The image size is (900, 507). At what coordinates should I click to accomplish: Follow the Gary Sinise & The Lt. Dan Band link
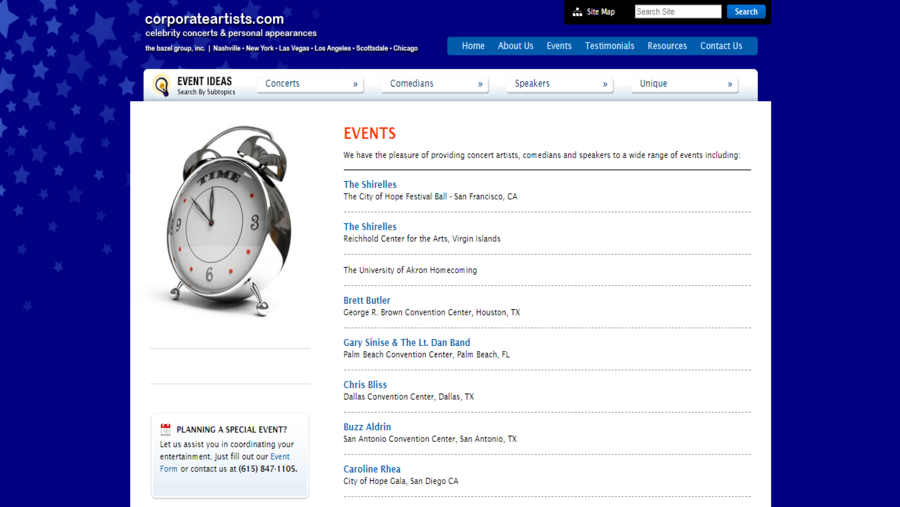pos(406,342)
